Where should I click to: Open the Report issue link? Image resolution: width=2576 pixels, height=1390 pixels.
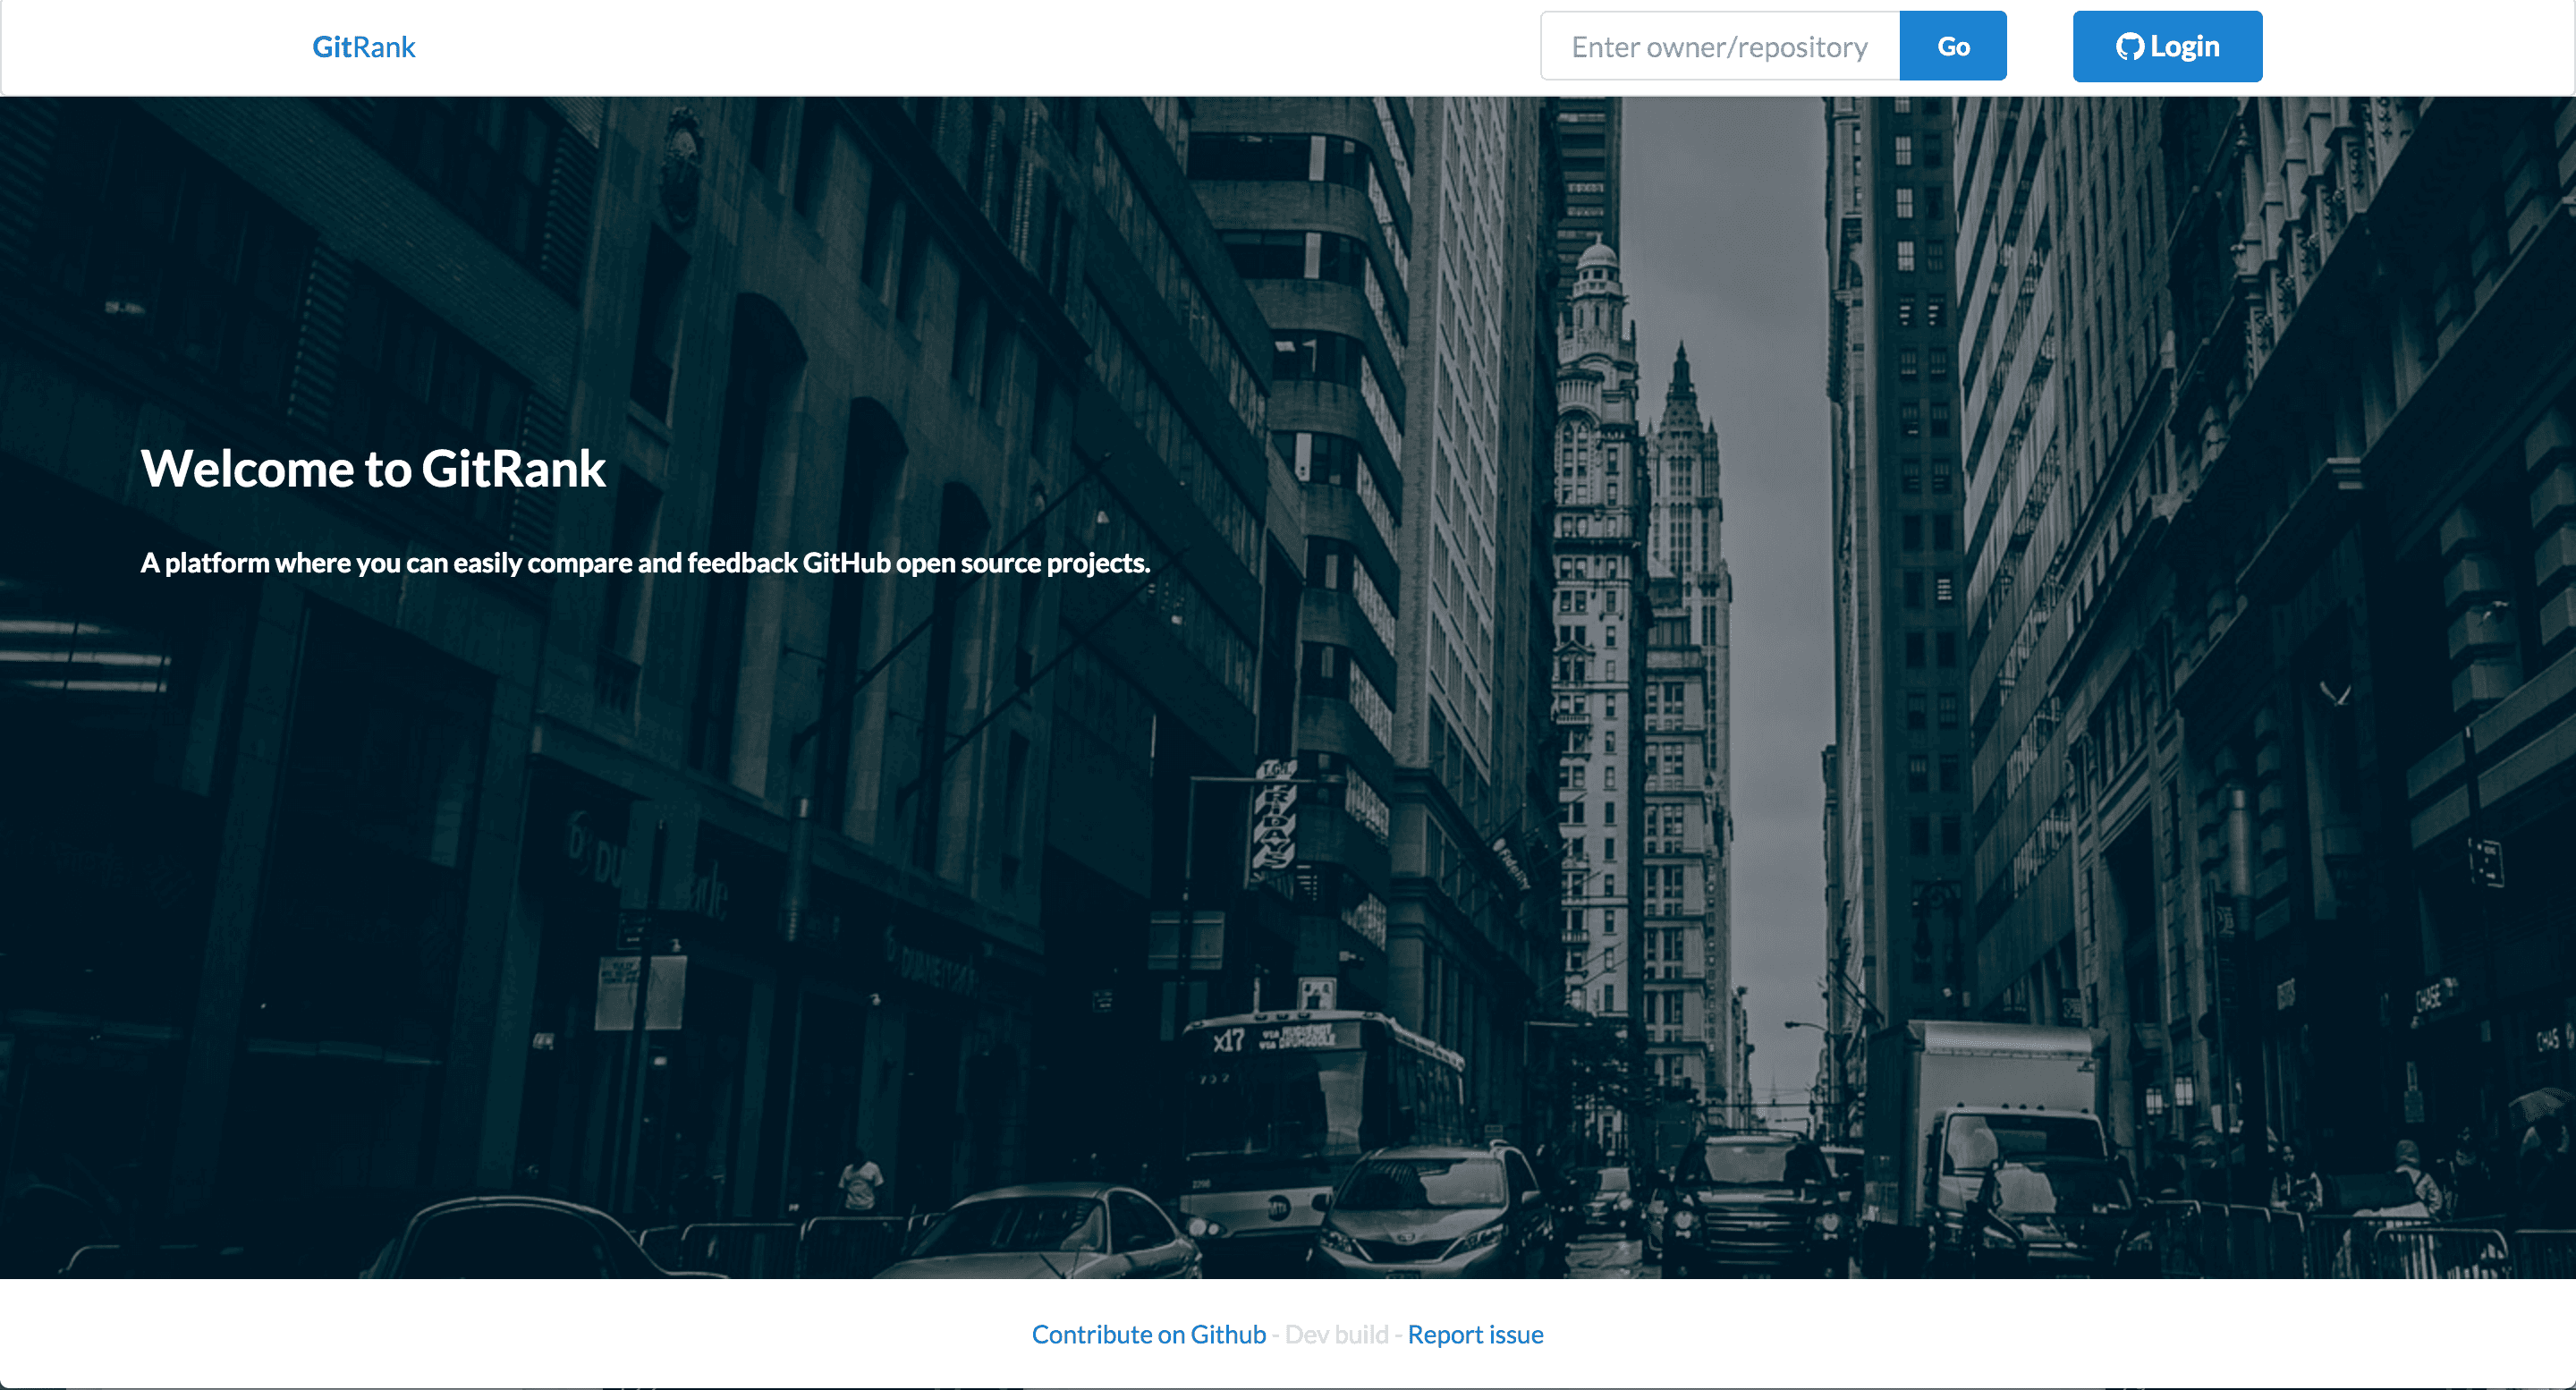click(x=1475, y=1334)
